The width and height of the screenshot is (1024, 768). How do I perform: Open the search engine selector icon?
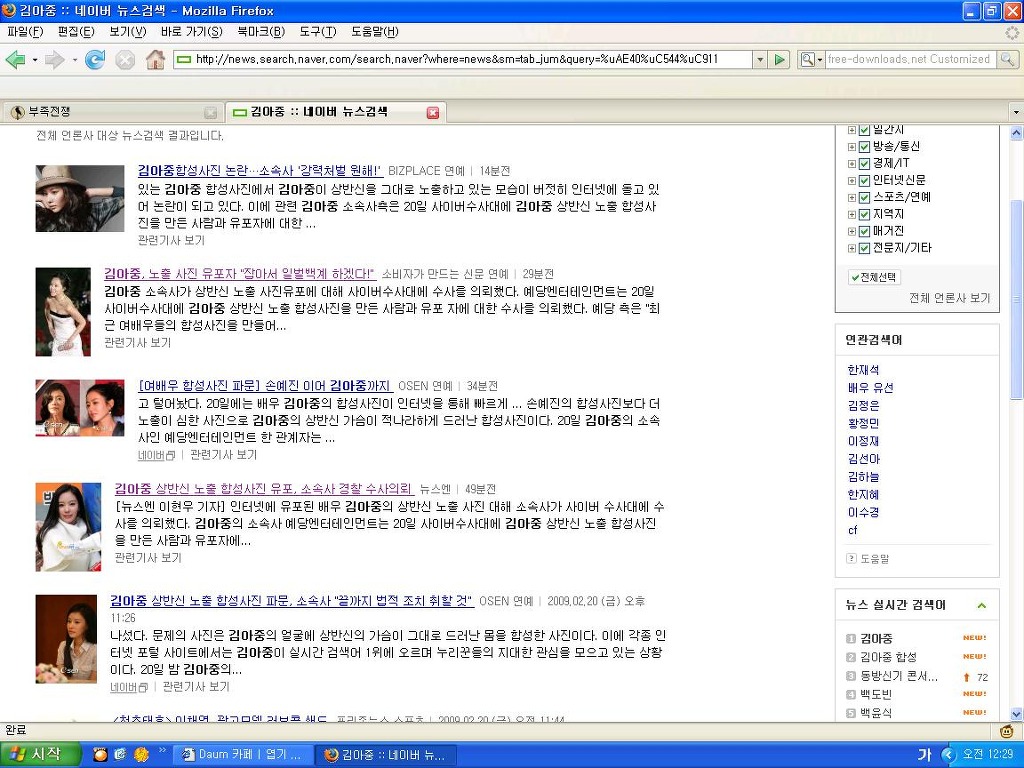point(811,59)
